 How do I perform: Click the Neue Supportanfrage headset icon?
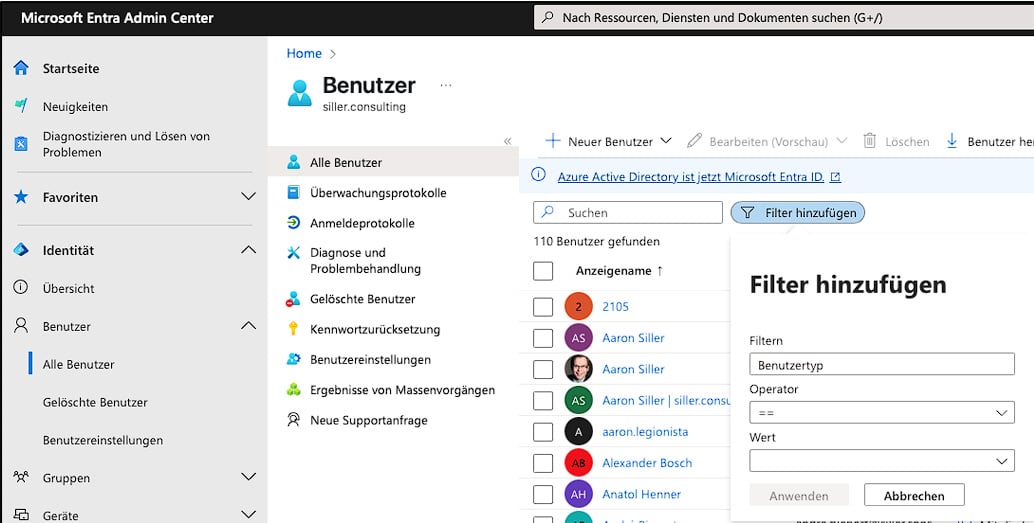pyautogui.click(x=293, y=419)
